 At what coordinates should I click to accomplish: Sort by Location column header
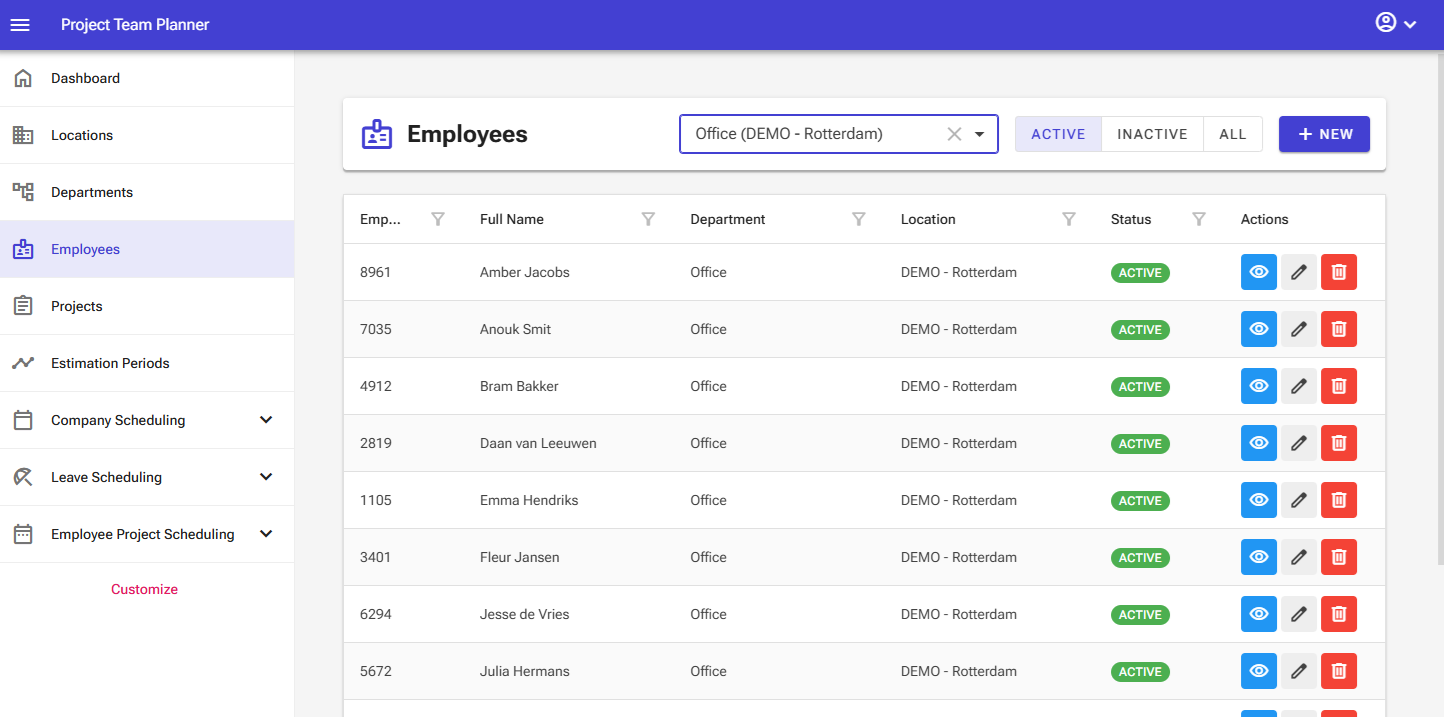pyautogui.click(x=928, y=219)
